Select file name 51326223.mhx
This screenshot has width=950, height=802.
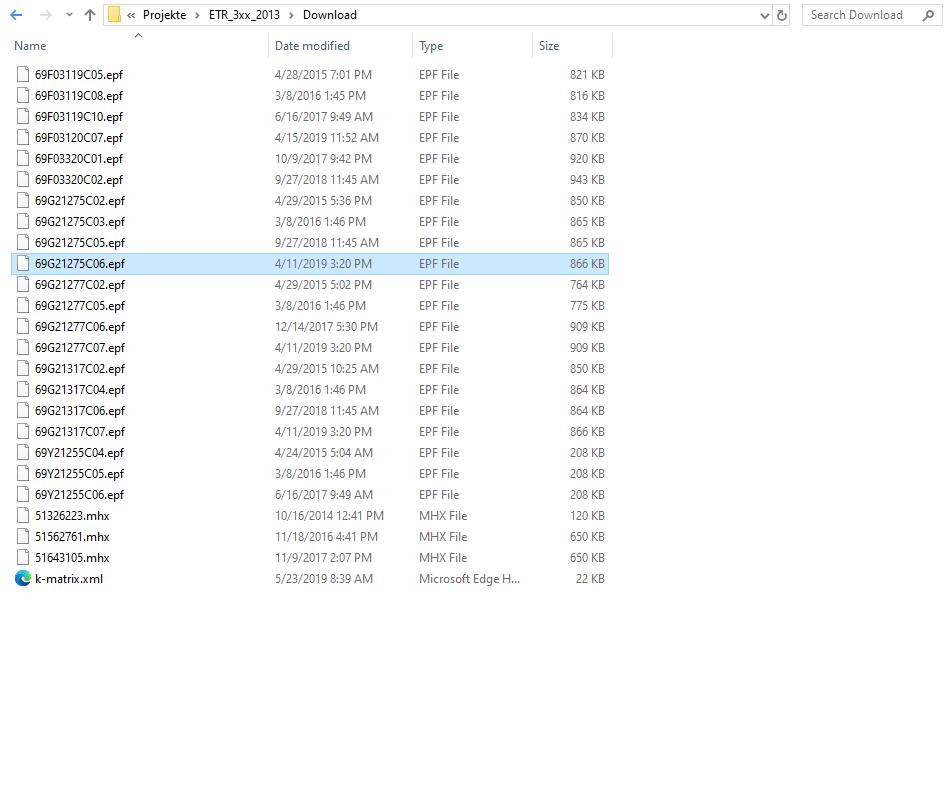72,515
